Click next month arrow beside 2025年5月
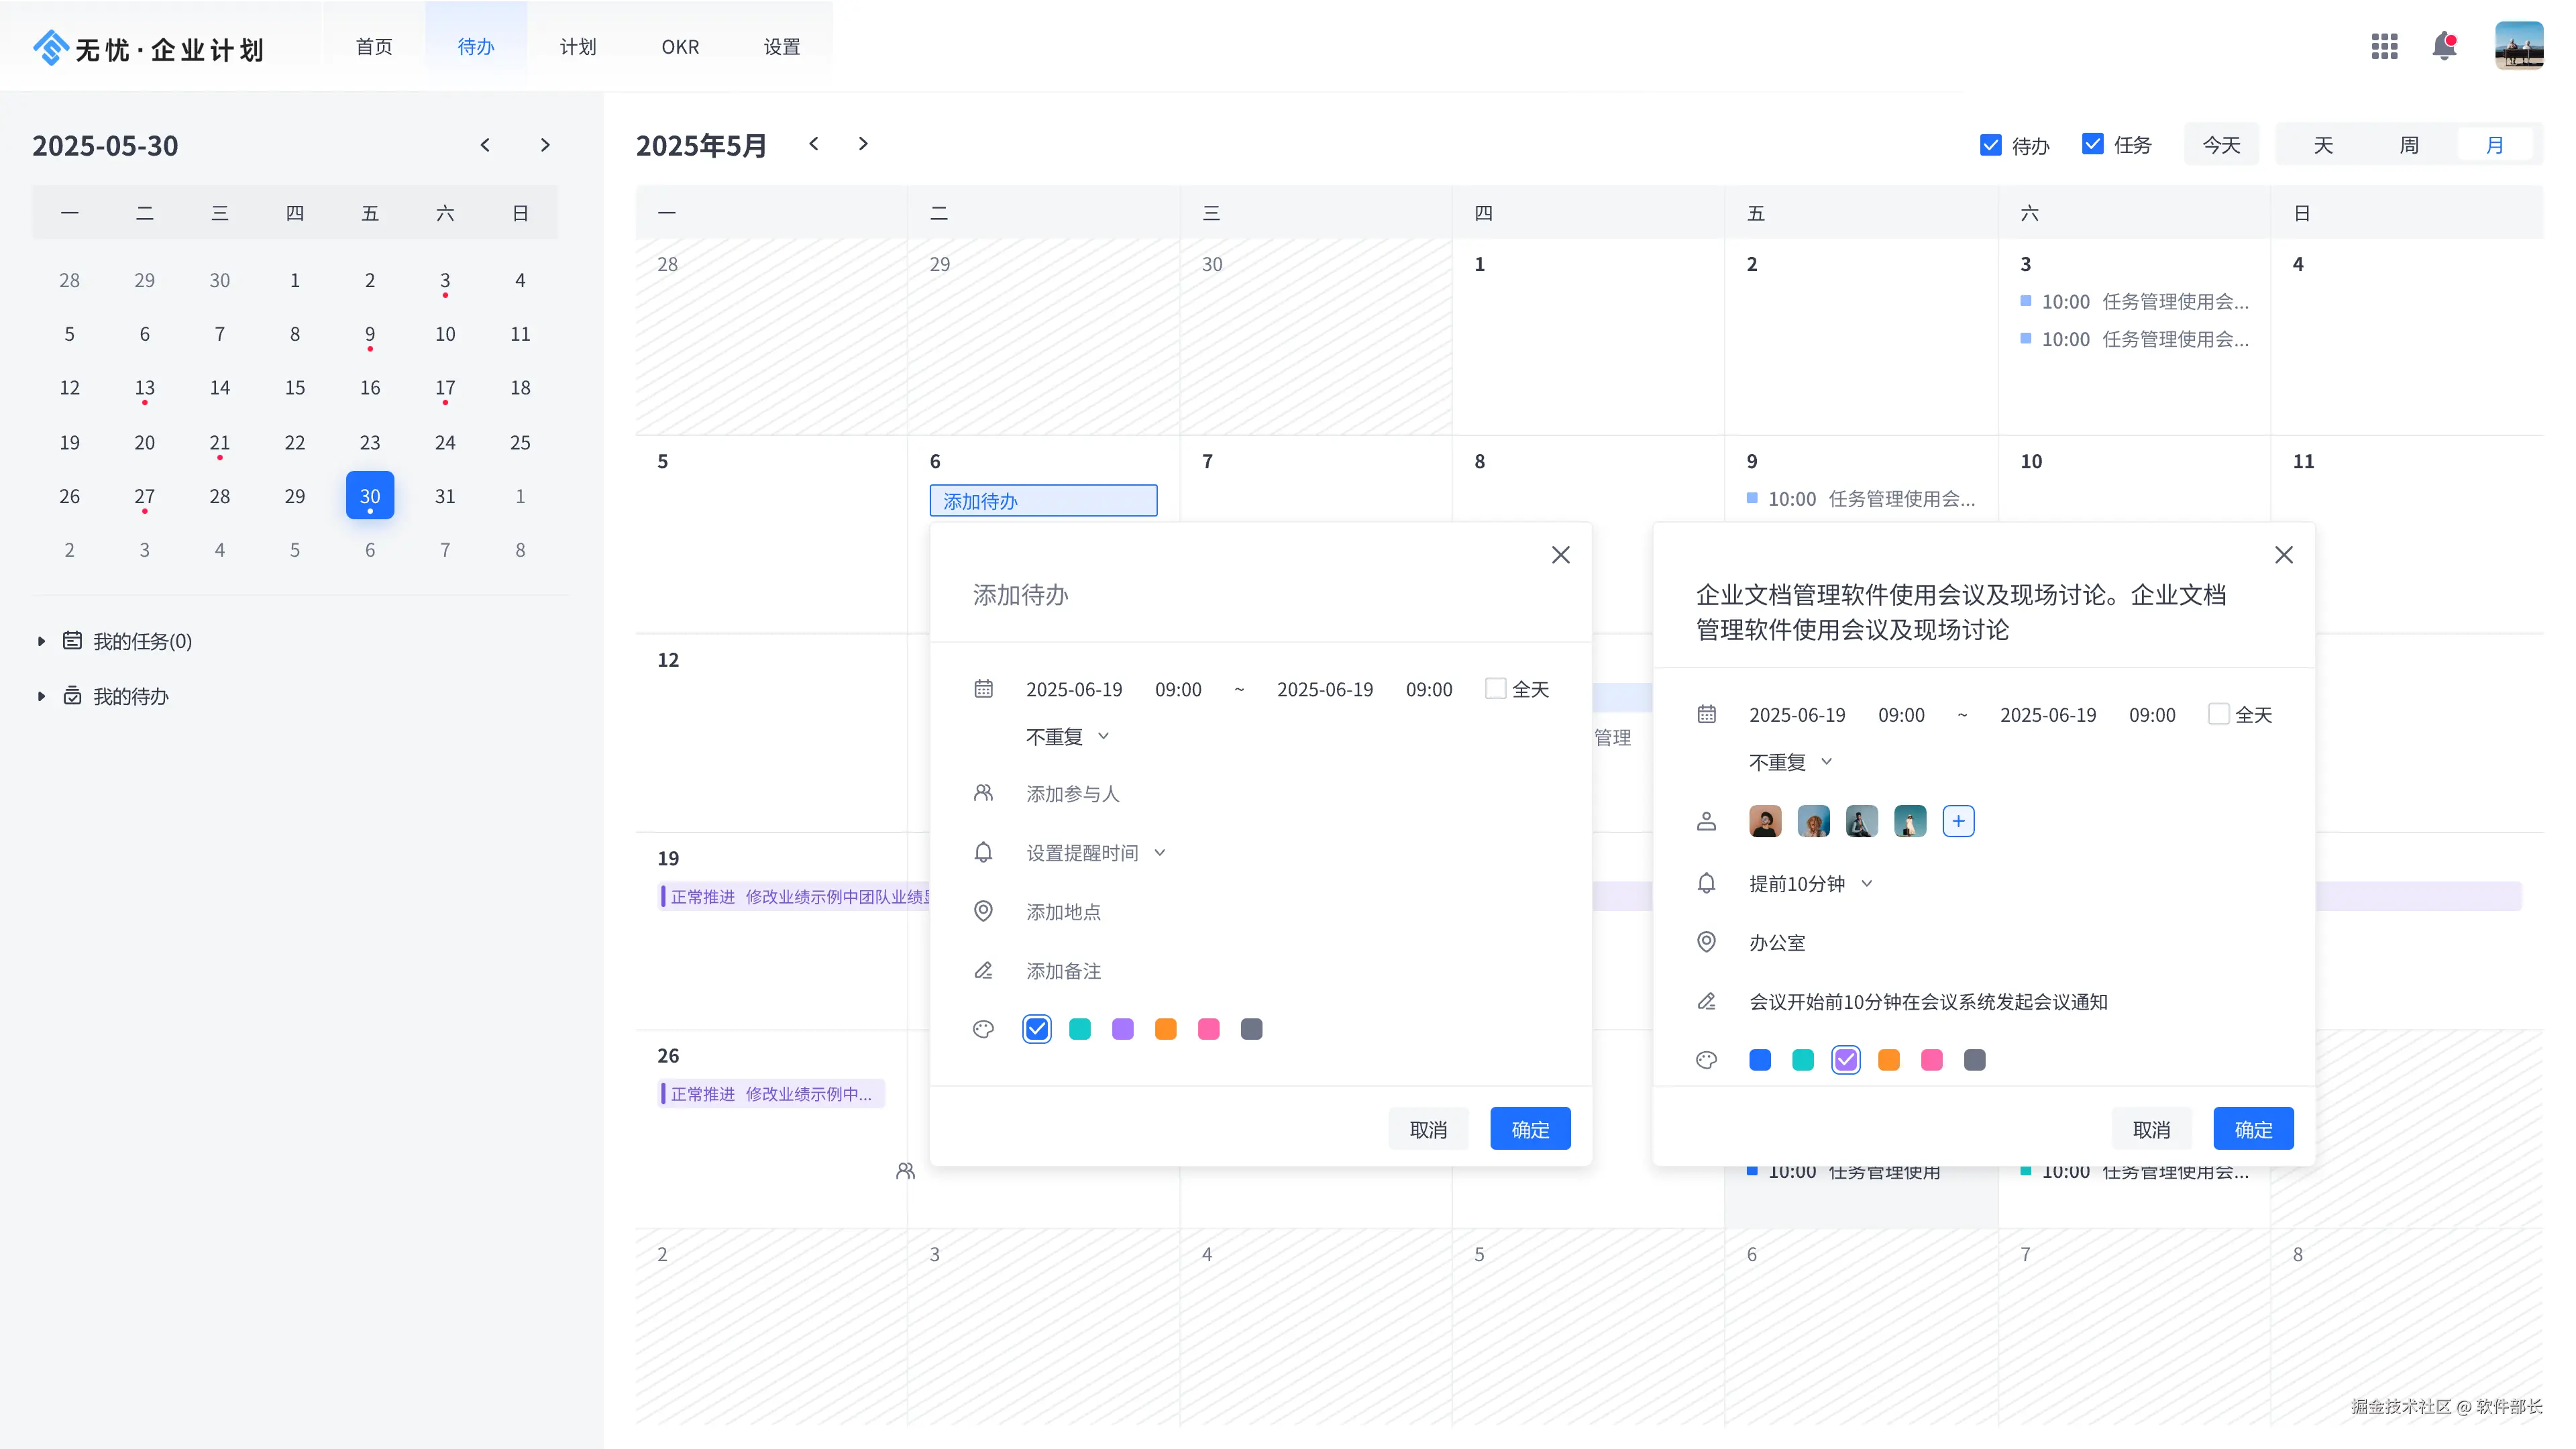Screen dimensions: 2576x1449 tap(863, 144)
